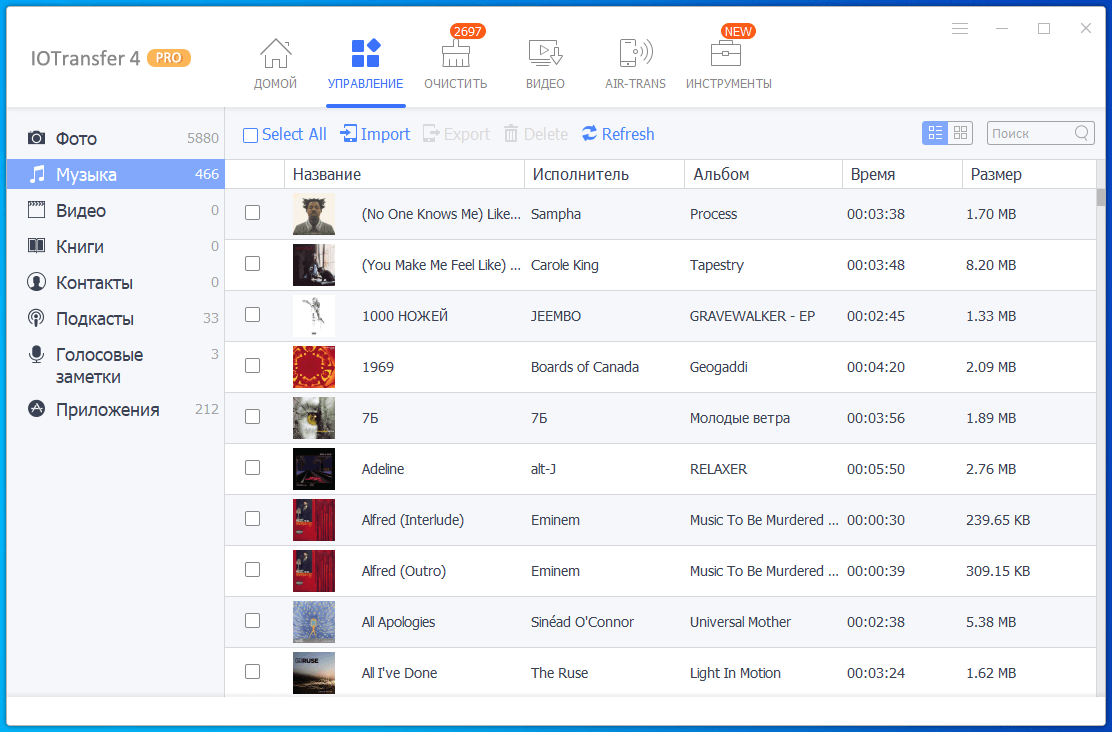Check the box for 1000 НОЖЕЙ row
Screen dimensions: 1112x732
tap(252, 315)
